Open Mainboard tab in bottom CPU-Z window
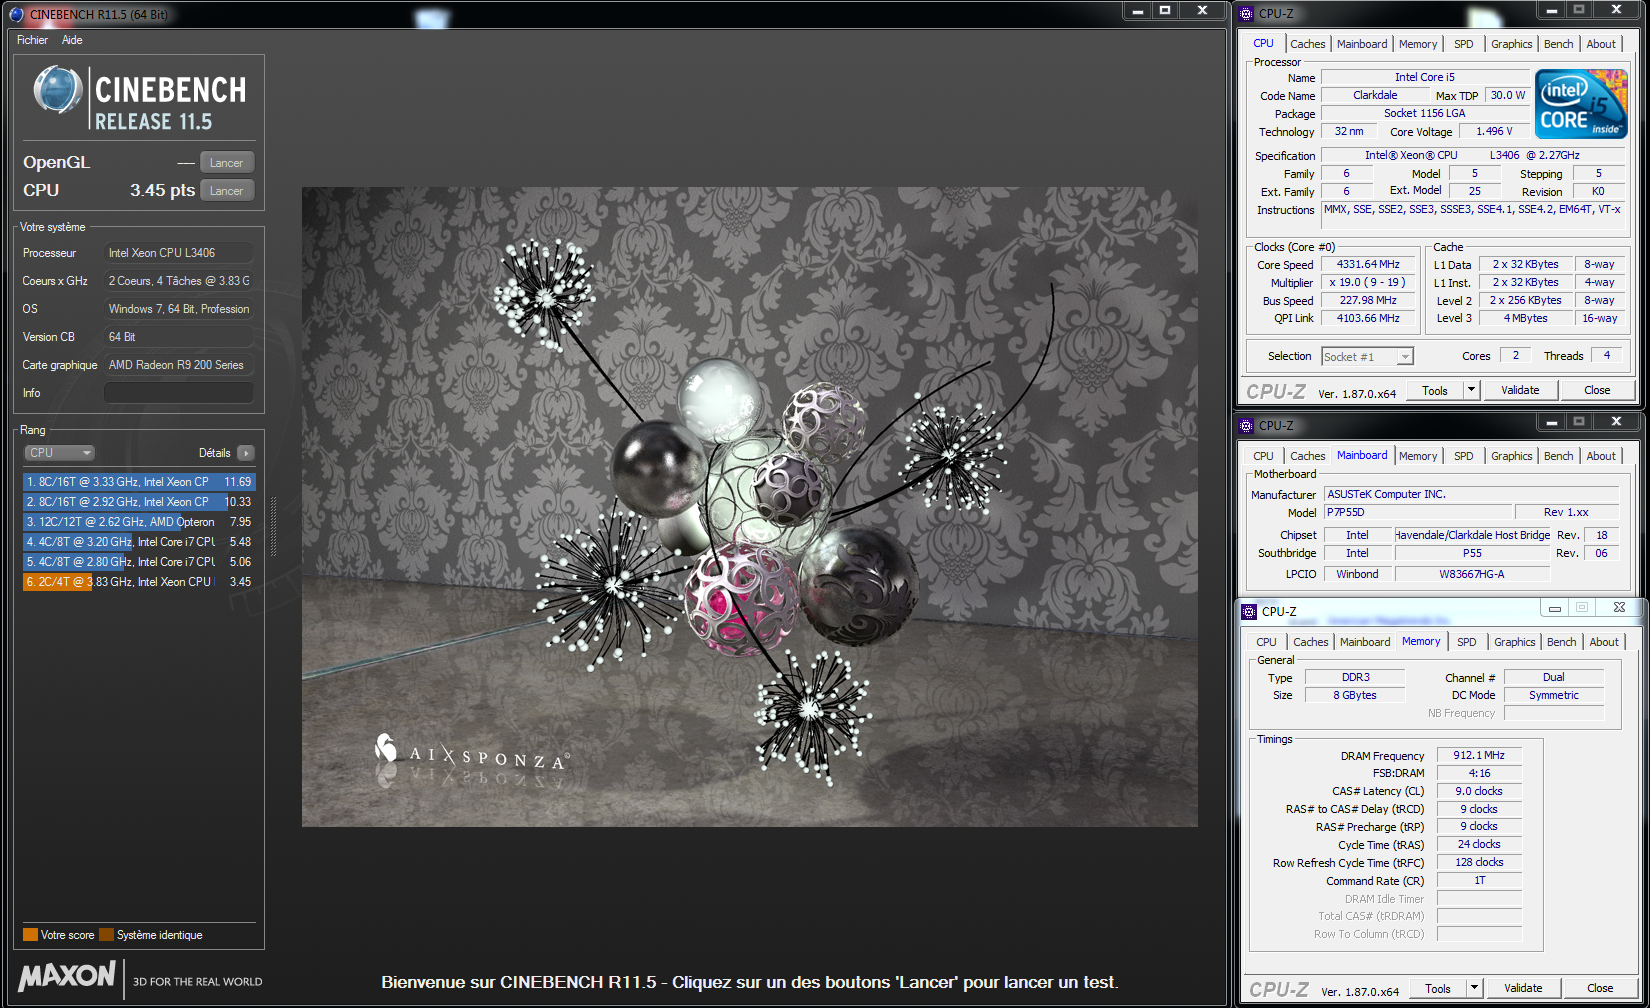 pos(1365,642)
